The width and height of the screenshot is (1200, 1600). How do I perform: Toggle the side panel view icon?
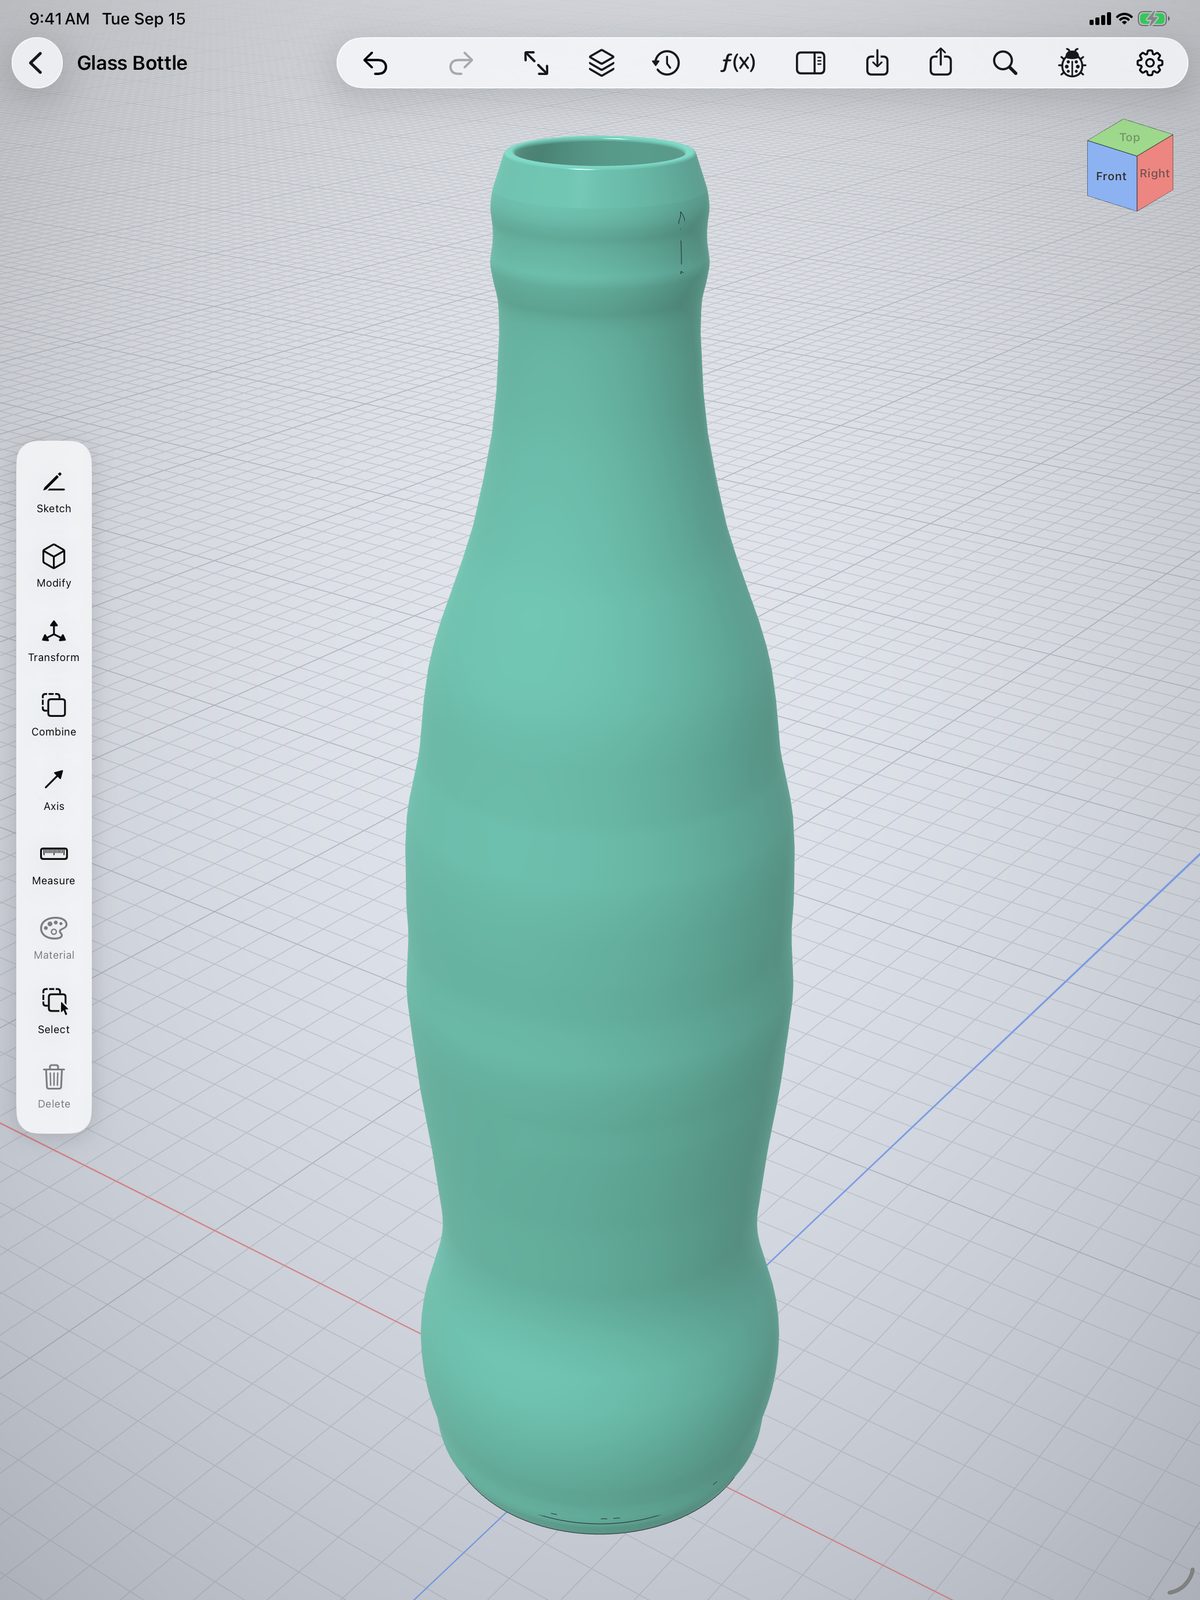point(810,63)
